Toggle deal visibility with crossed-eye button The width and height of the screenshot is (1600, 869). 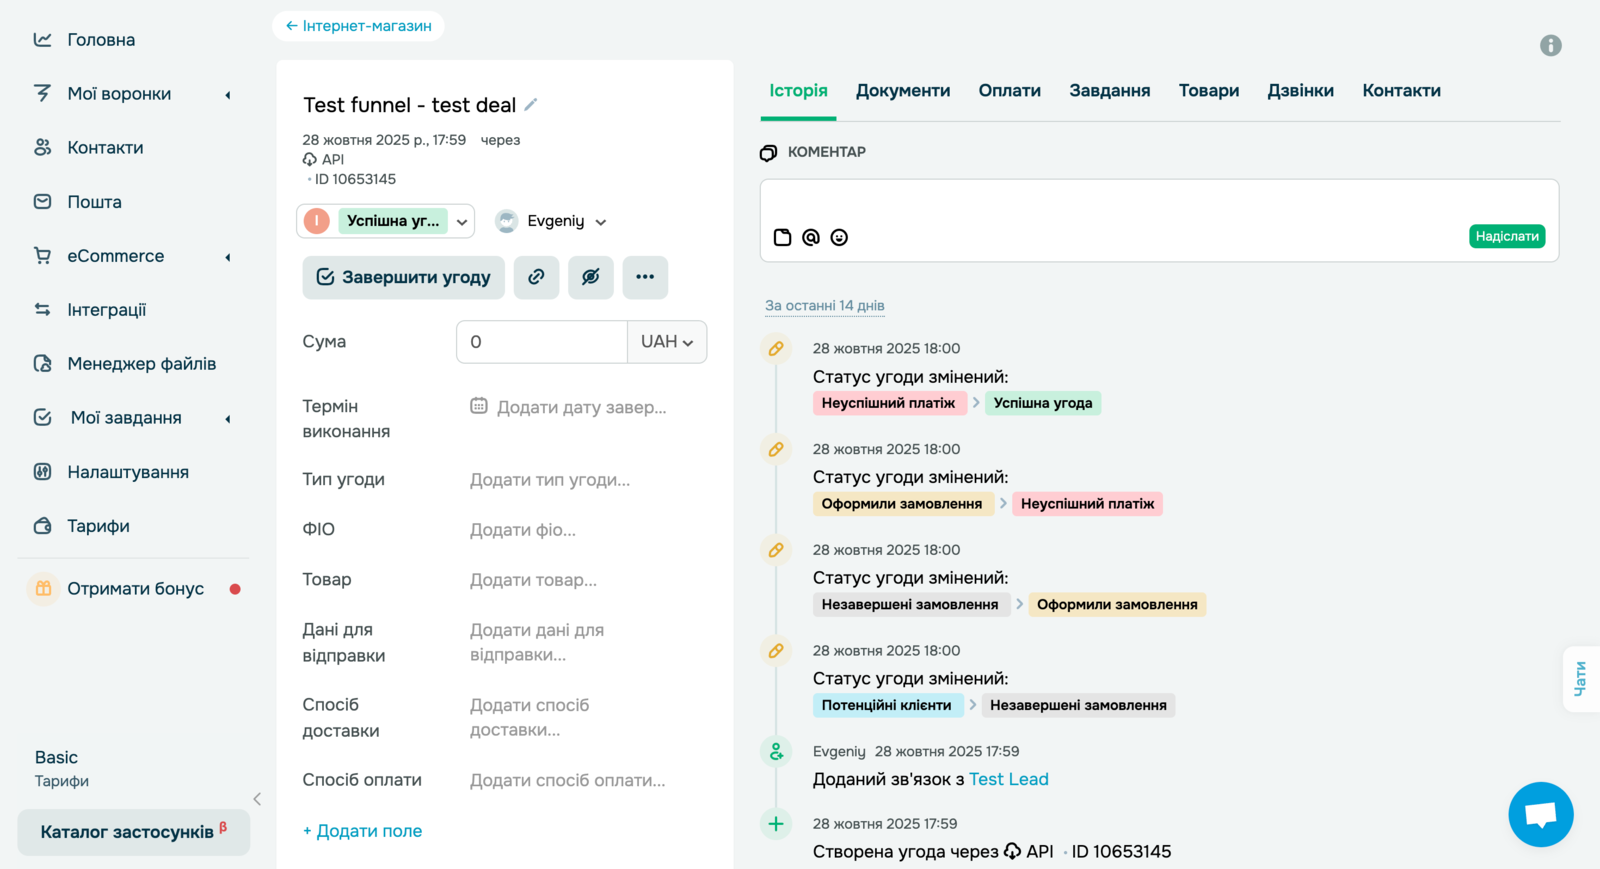coord(591,277)
